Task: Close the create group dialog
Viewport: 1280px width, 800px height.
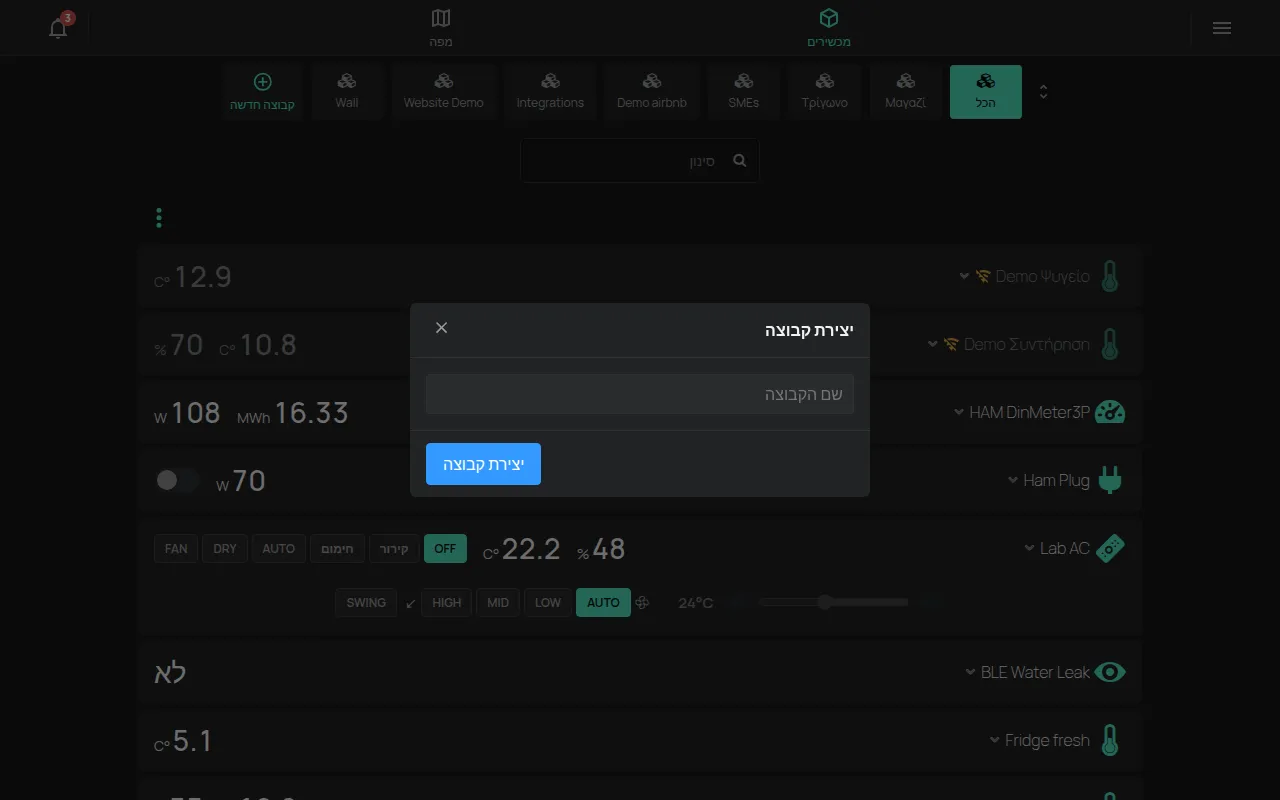Action: click(442, 328)
